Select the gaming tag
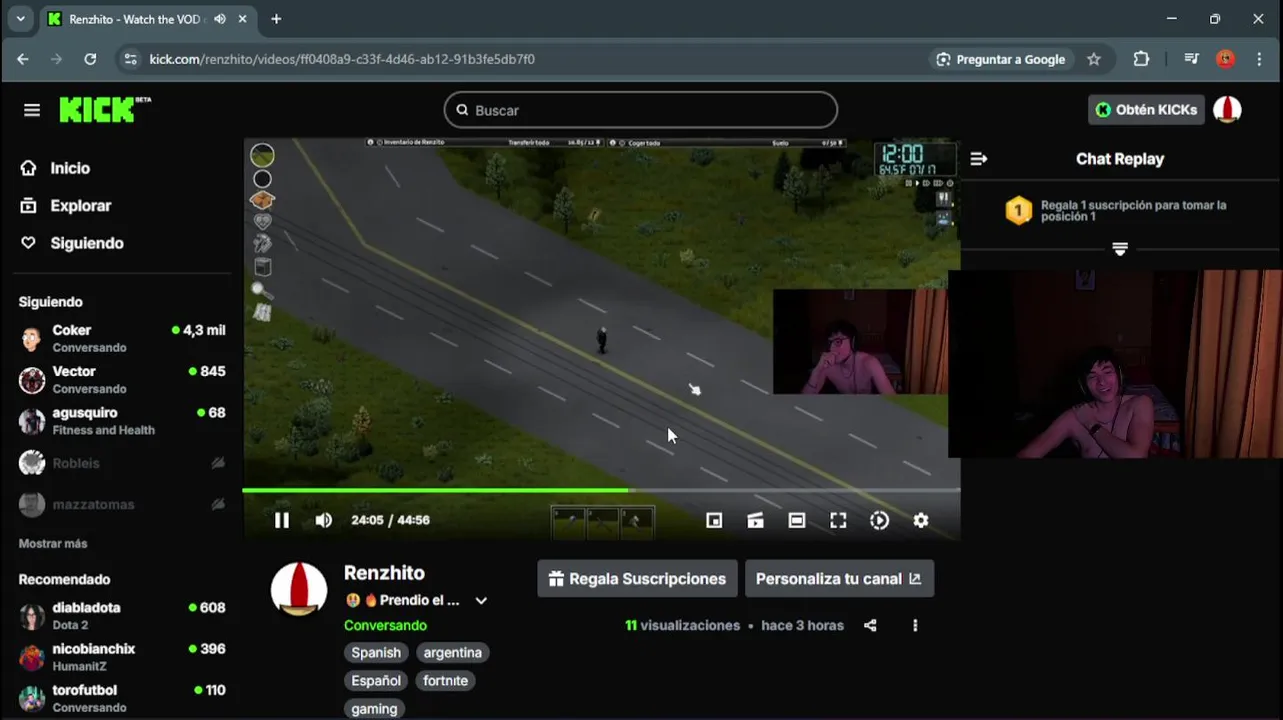 [x=374, y=708]
